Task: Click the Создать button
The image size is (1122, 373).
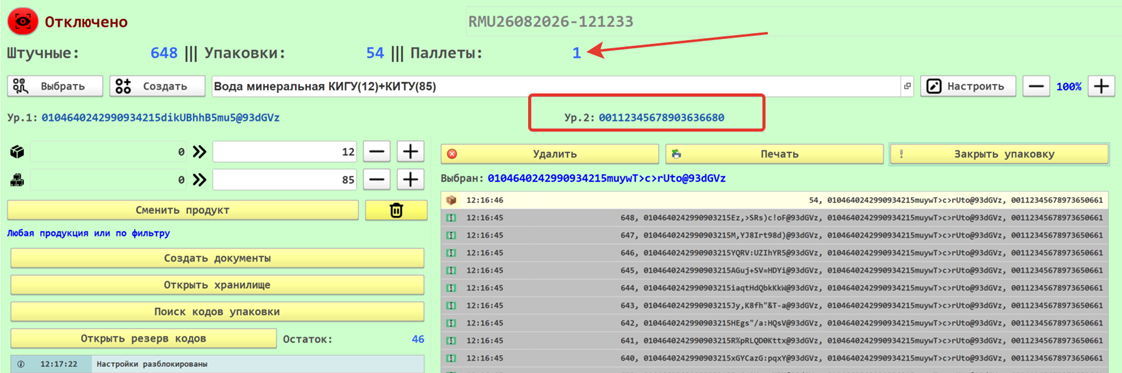Action: [157, 86]
